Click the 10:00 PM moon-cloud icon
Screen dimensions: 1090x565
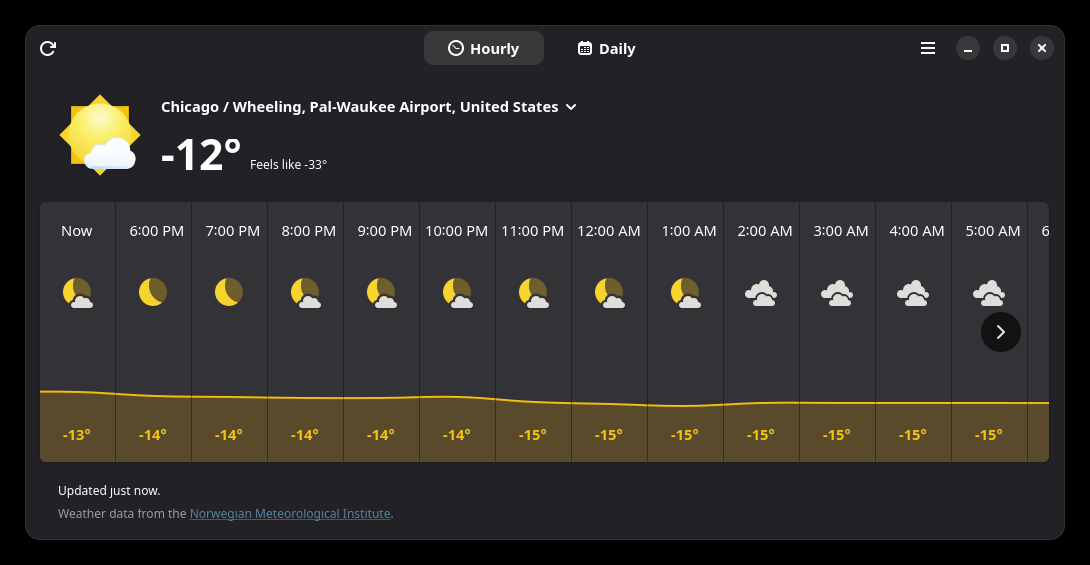pyautogui.click(x=457, y=293)
